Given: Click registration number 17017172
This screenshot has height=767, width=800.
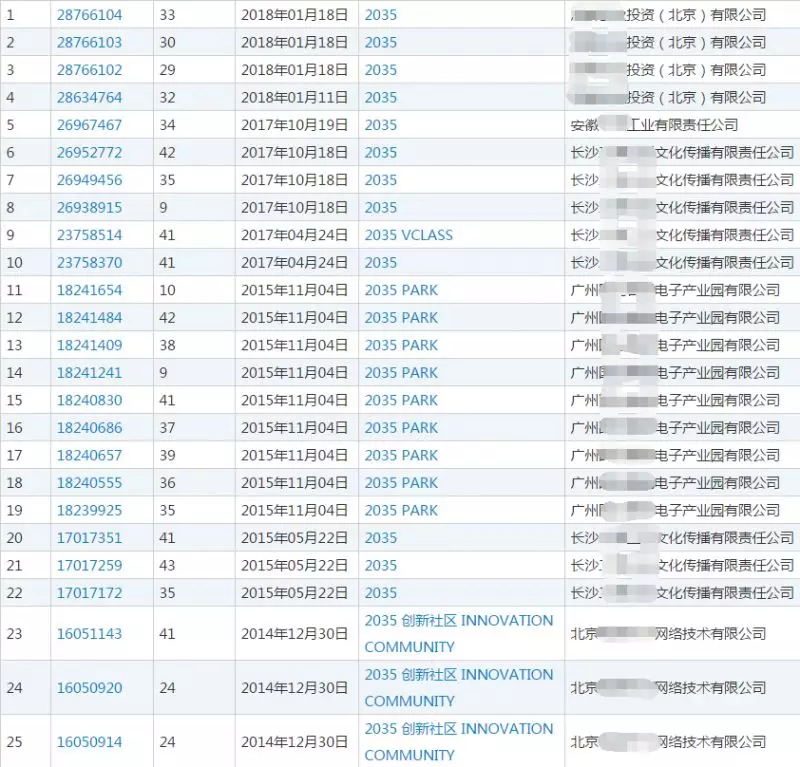Looking at the screenshot, I should (89, 592).
